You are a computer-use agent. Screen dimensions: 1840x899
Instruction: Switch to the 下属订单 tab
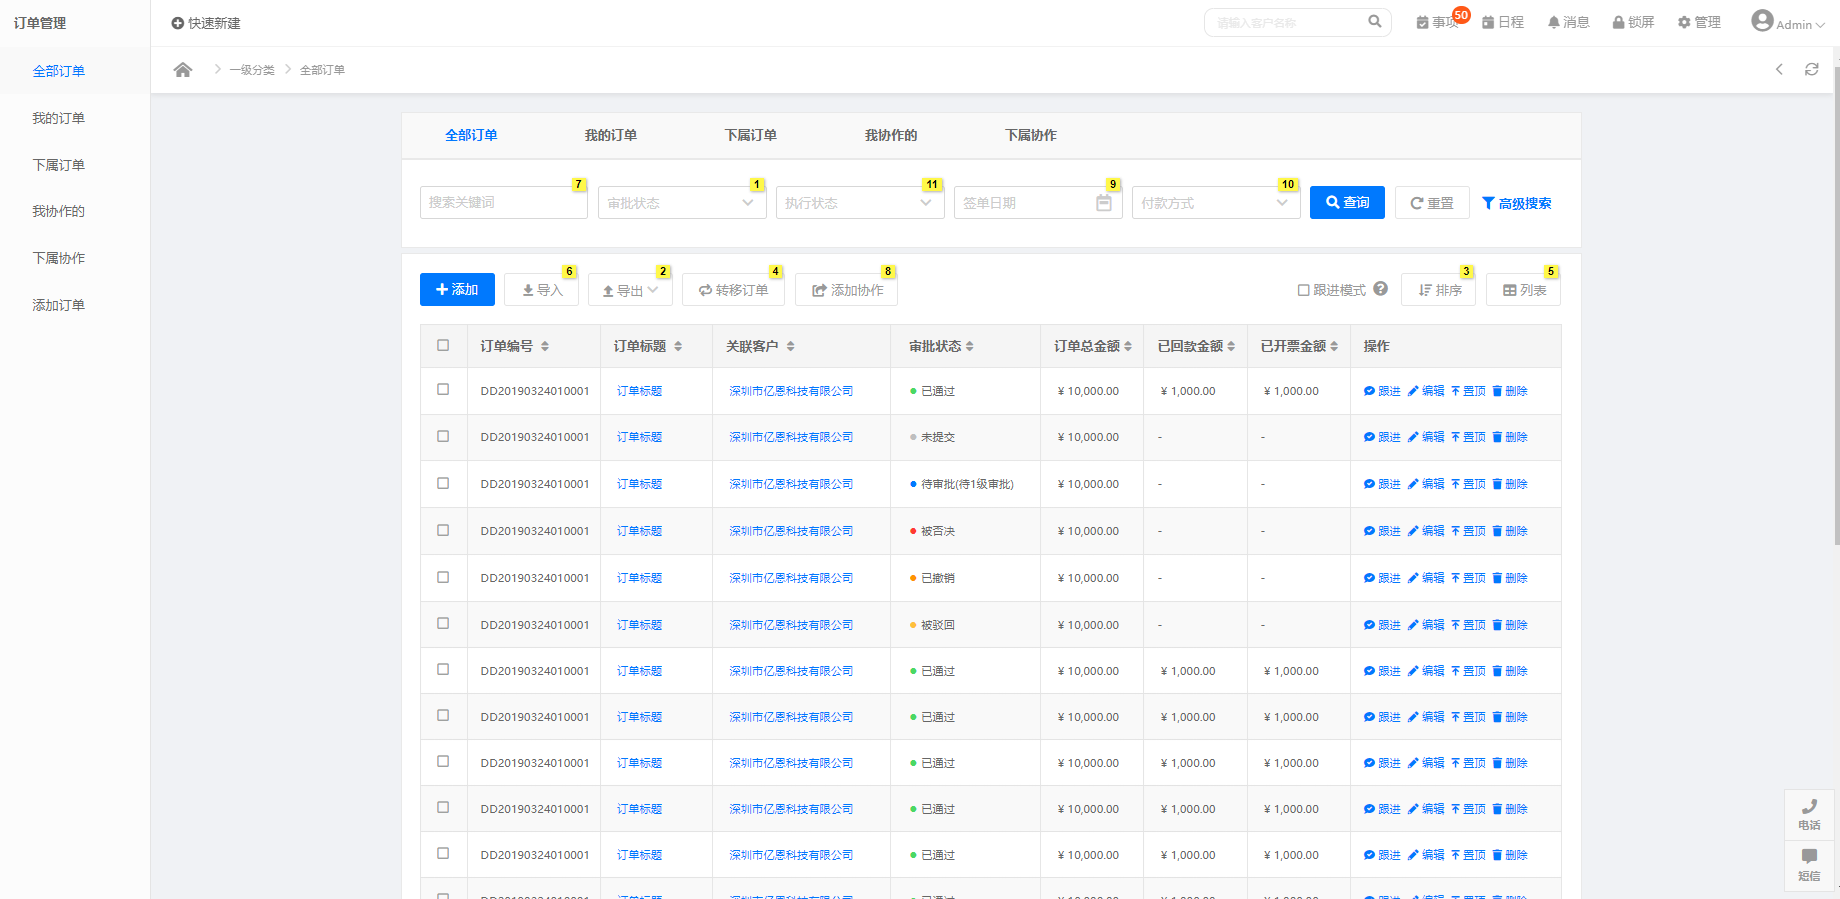point(751,135)
